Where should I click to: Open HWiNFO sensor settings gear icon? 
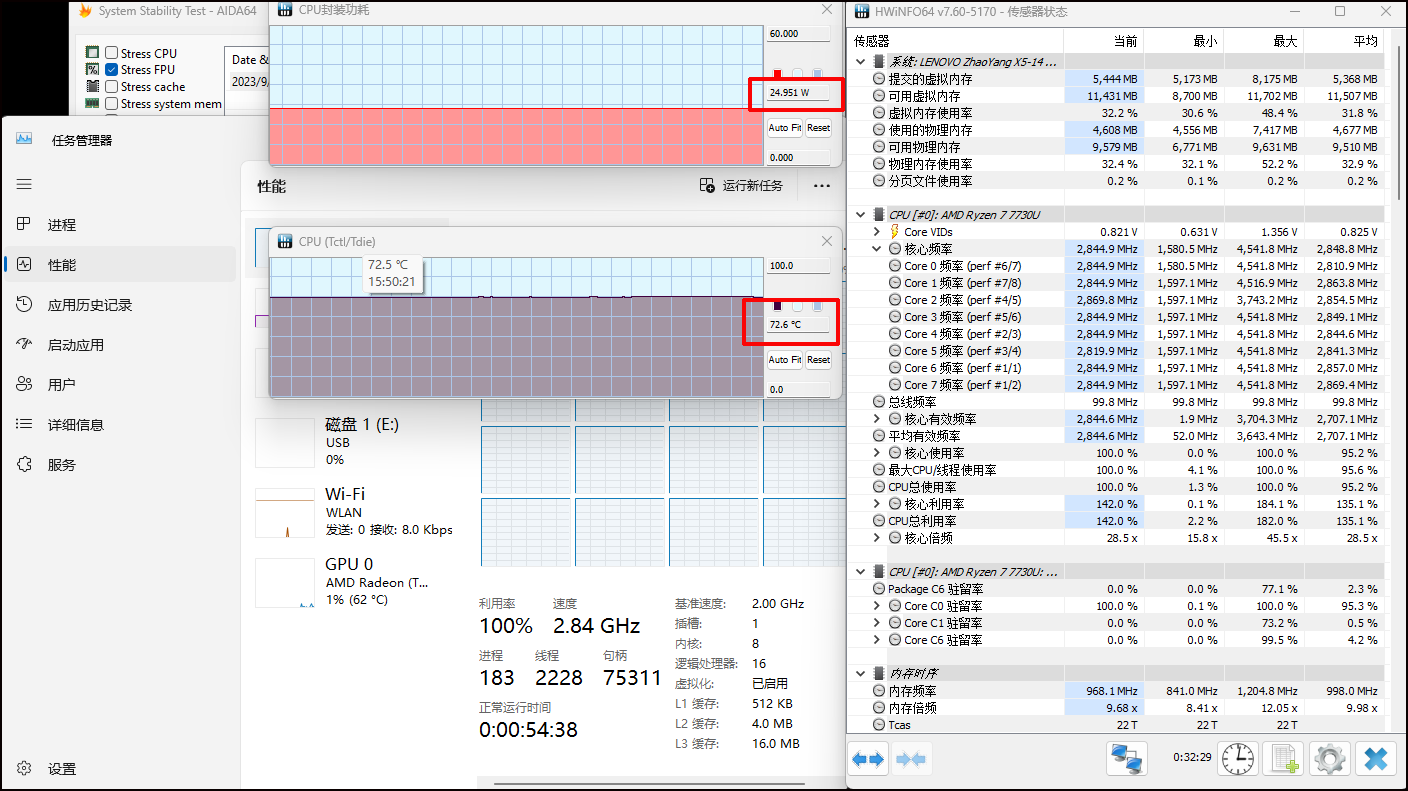tap(1329, 760)
